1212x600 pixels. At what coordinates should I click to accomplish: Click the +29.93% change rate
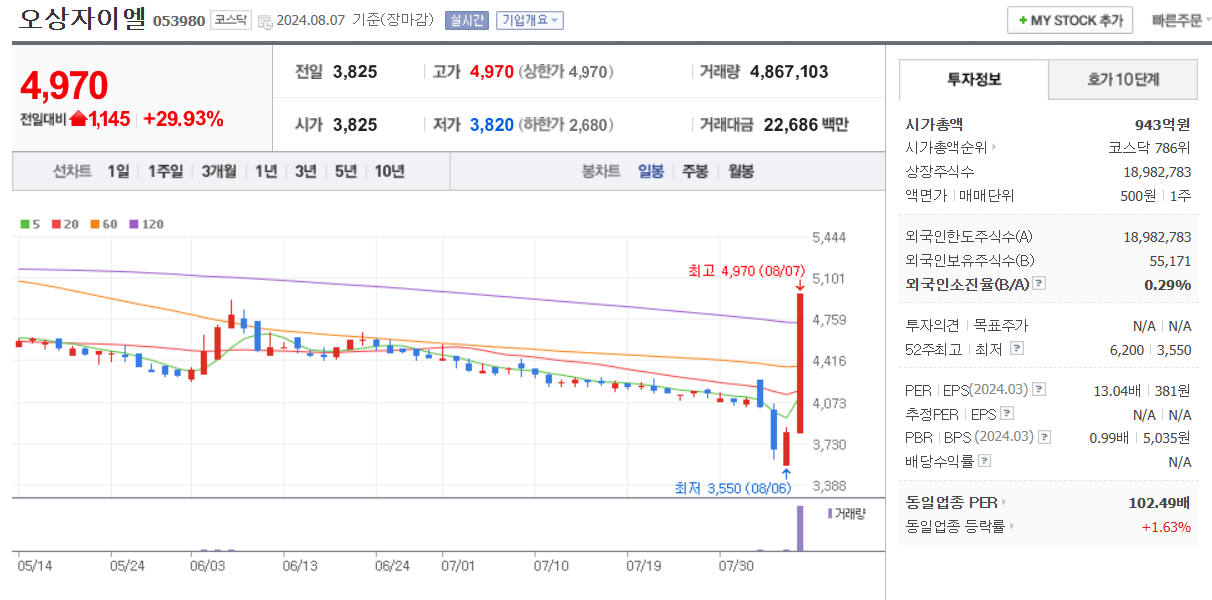[x=183, y=119]
